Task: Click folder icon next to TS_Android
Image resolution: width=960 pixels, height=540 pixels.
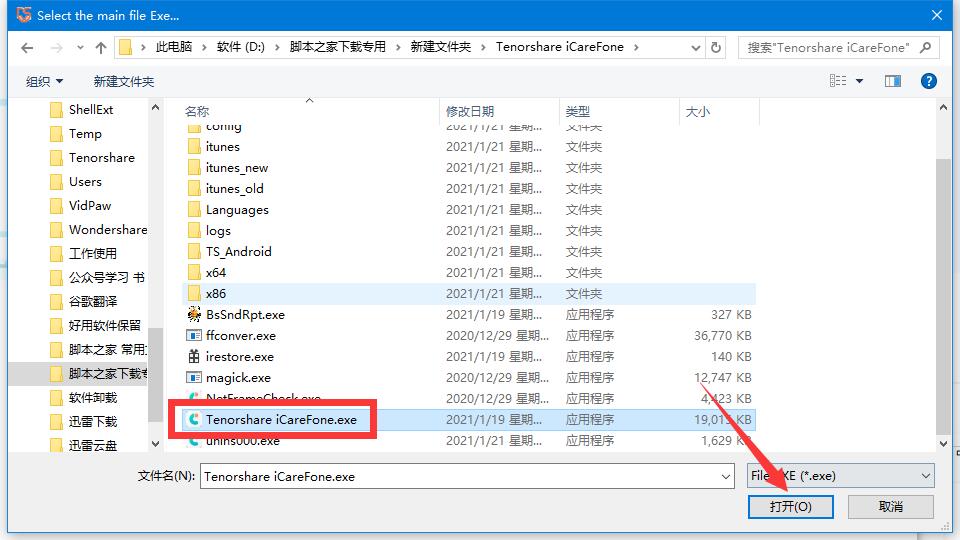Action: click(x=194, y=252)
